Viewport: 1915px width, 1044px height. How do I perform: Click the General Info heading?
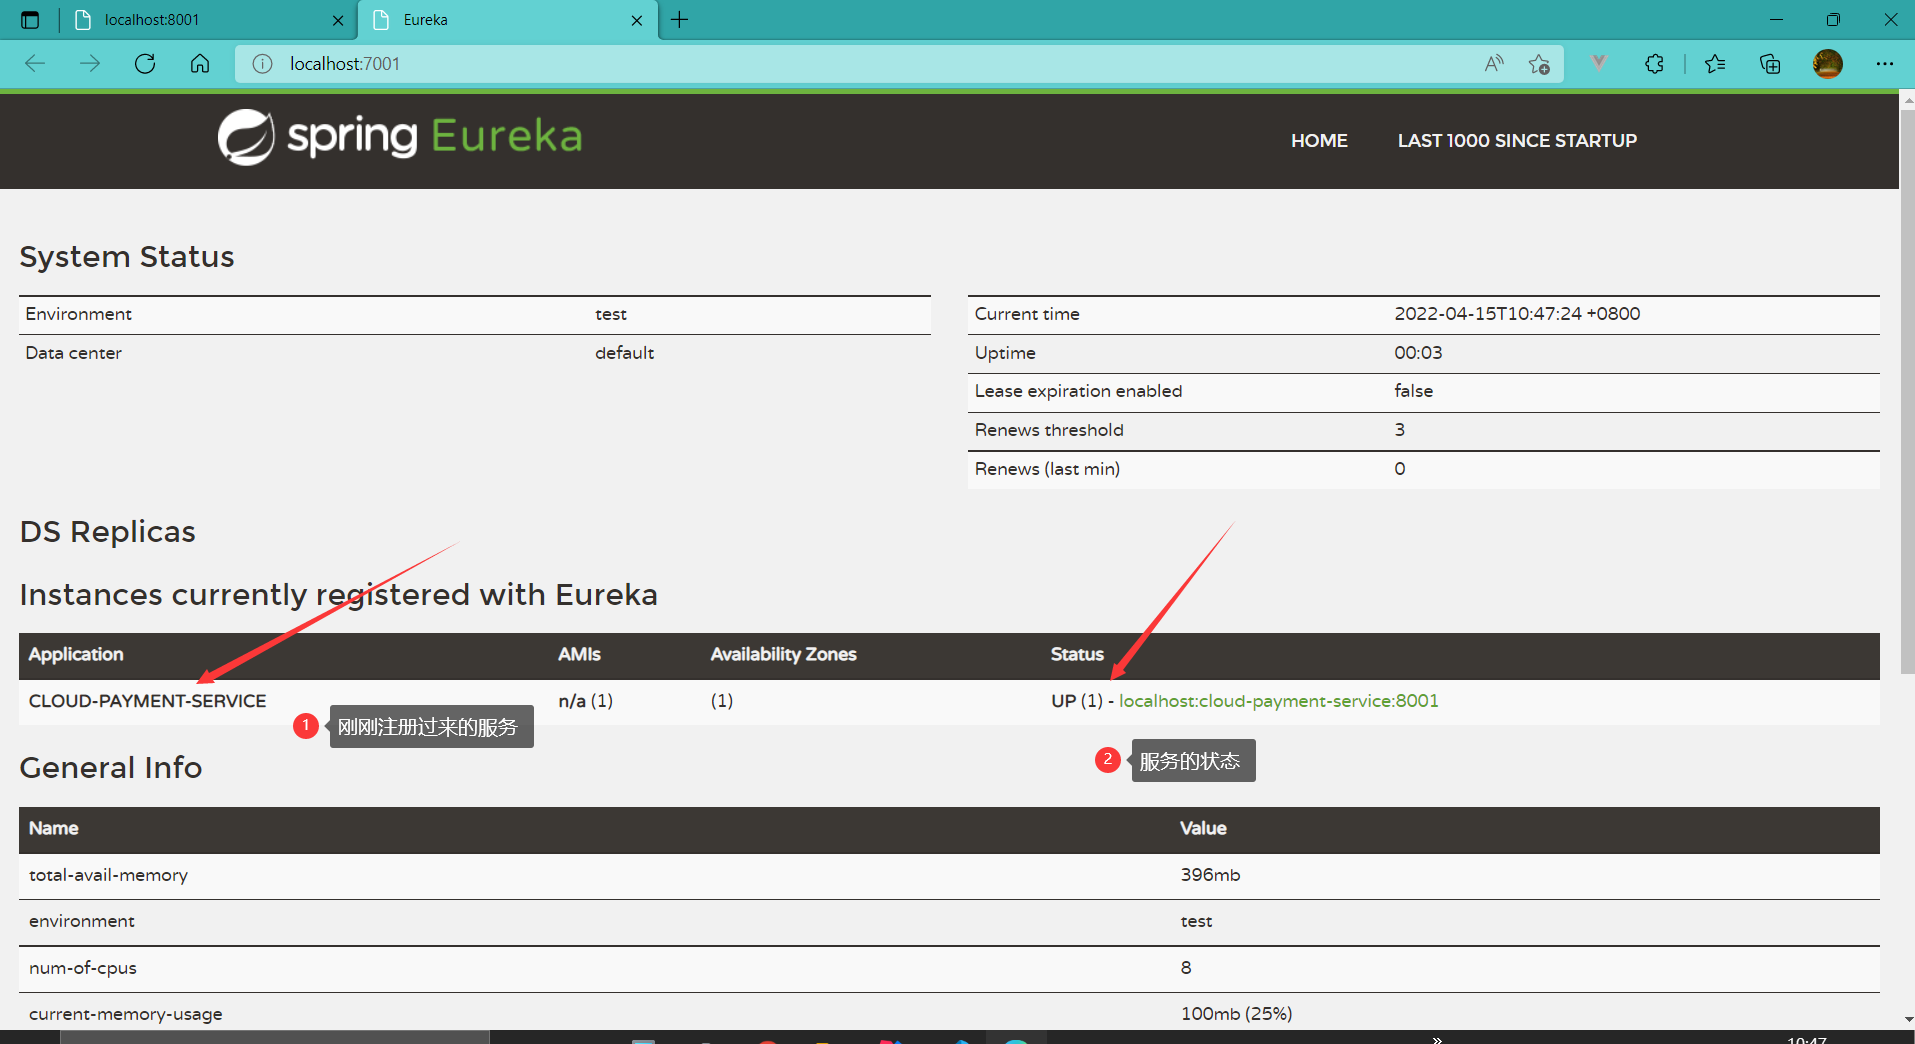coord(111,768)
